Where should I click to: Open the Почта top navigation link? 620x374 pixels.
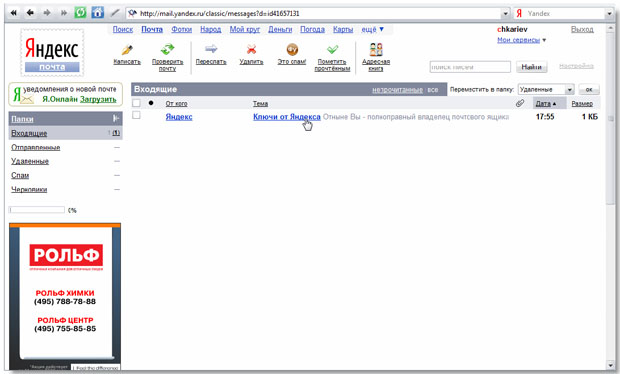coord(152,29)
